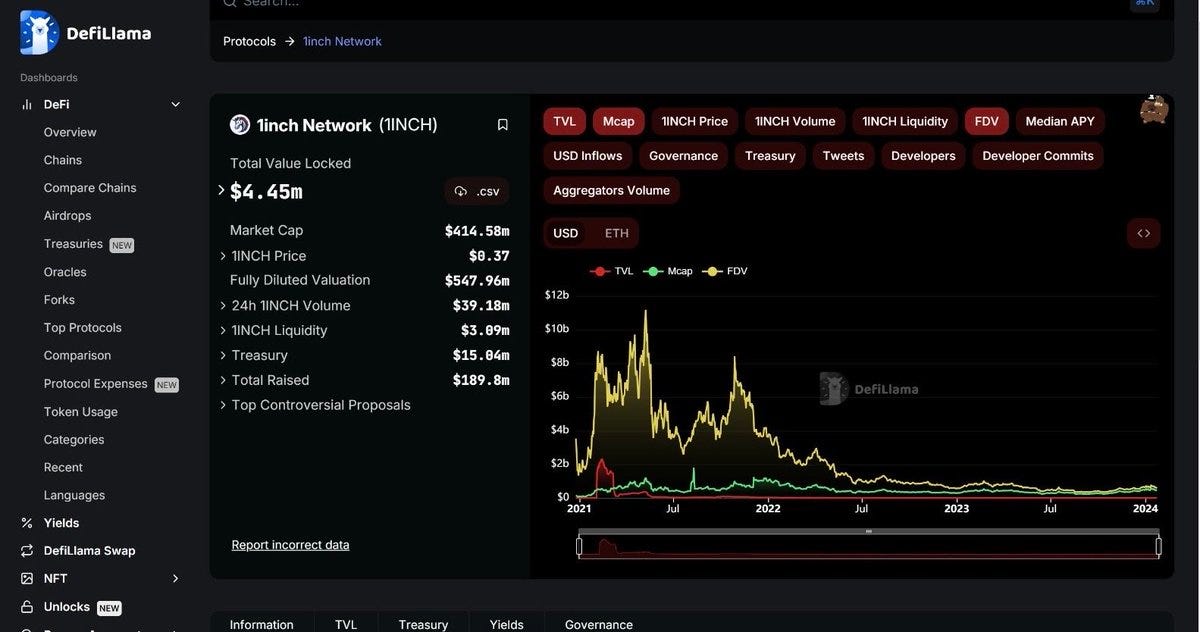
Task: Click the Yields percent icon
Action: [x=27, y=523]
